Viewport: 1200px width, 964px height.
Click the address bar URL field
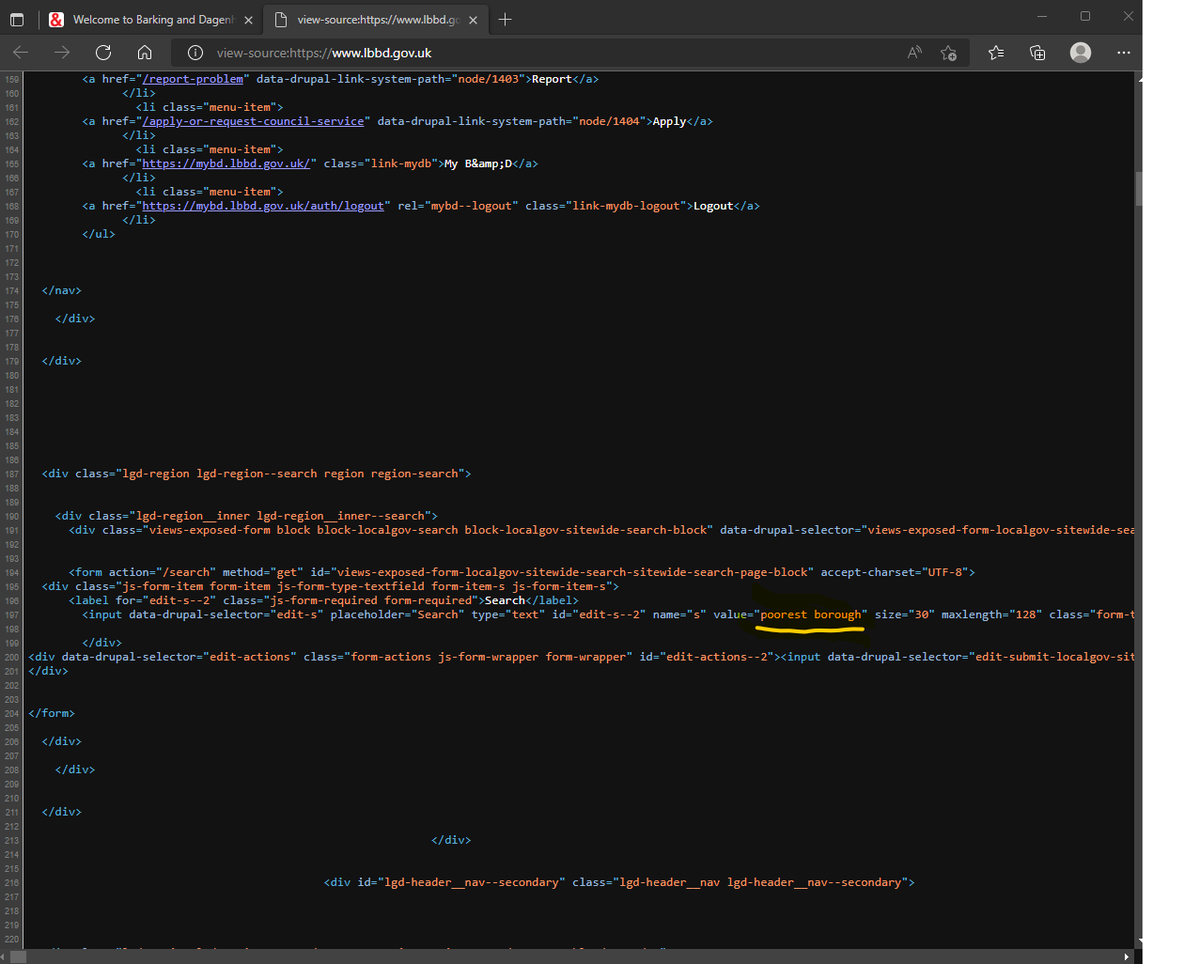click(x=540, y=53)
